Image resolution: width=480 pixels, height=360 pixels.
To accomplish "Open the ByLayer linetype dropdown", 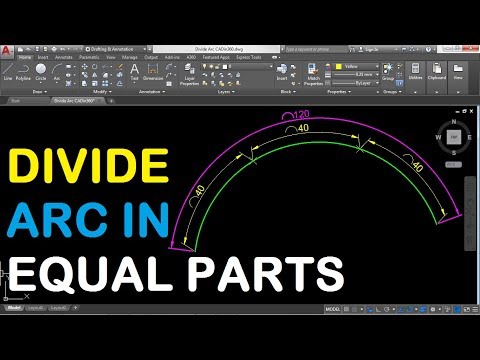I will click(x=356, y=83).
